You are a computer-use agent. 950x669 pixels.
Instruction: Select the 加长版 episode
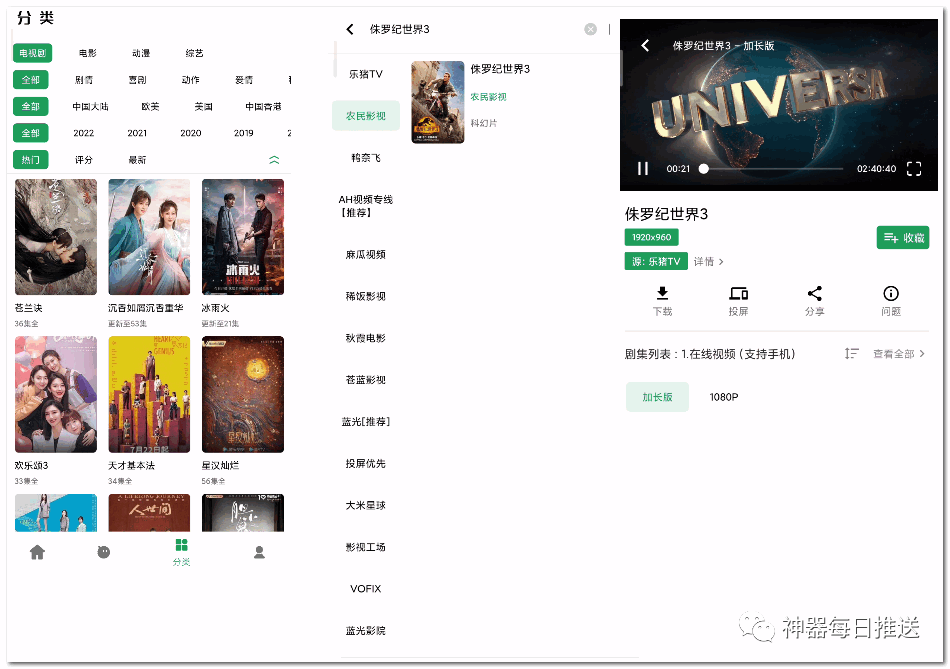pyautogui.click(x=657, y=397)
